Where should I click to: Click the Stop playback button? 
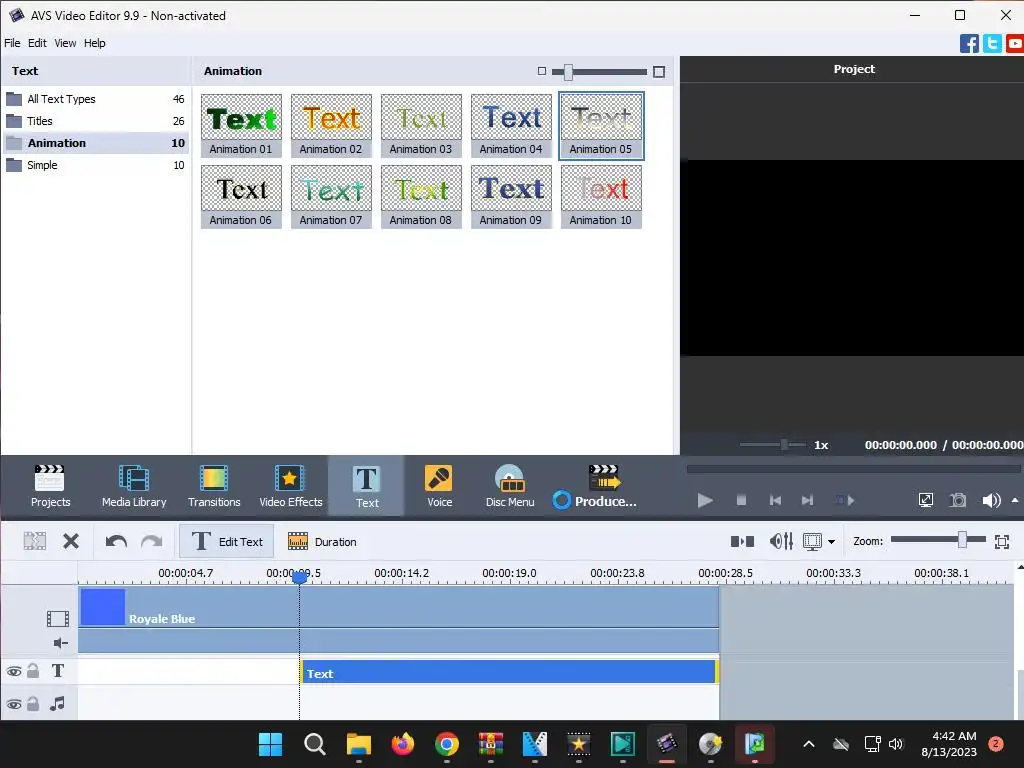[x=741, y=500]
